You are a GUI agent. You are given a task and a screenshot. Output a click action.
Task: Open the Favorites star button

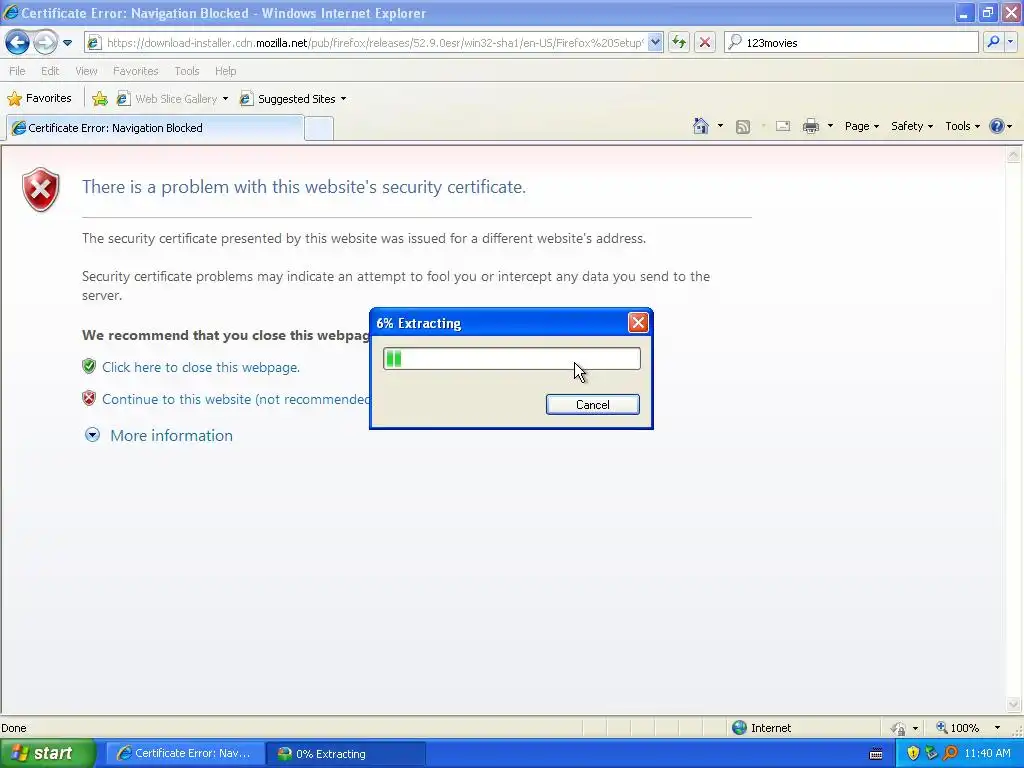(x=39, y=99)
